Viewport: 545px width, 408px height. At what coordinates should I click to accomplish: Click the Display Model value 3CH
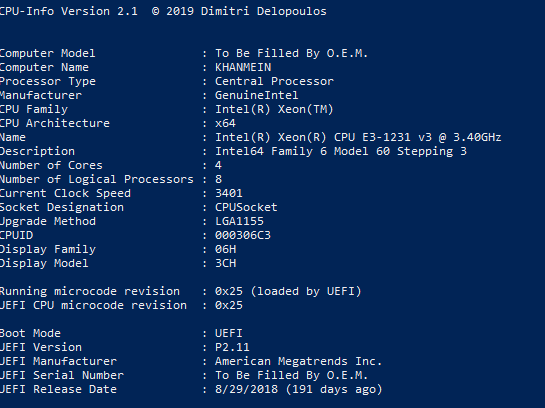coord(225,263)
